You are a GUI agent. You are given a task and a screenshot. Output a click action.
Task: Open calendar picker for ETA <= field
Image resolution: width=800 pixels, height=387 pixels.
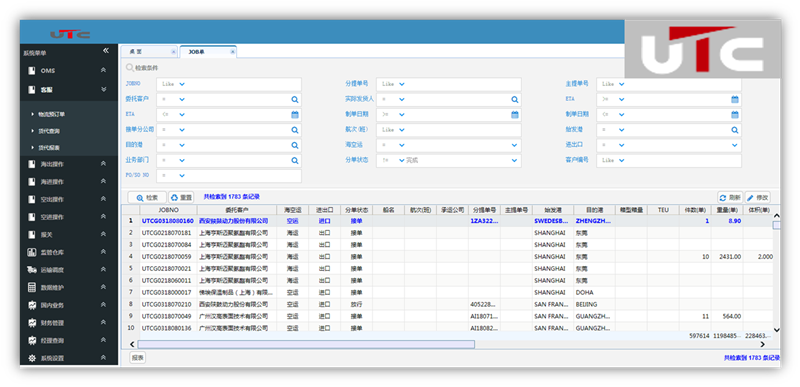pyautogui.click(x=295, y=115)
